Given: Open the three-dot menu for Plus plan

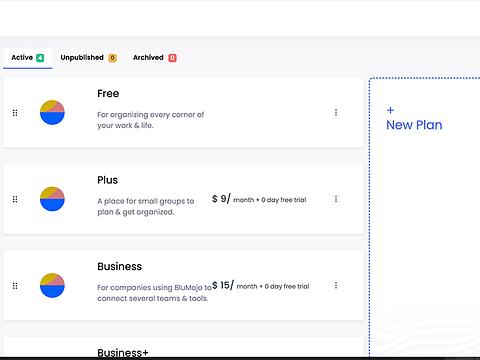Looking at the screenshot, I should [x=336, y=199].
